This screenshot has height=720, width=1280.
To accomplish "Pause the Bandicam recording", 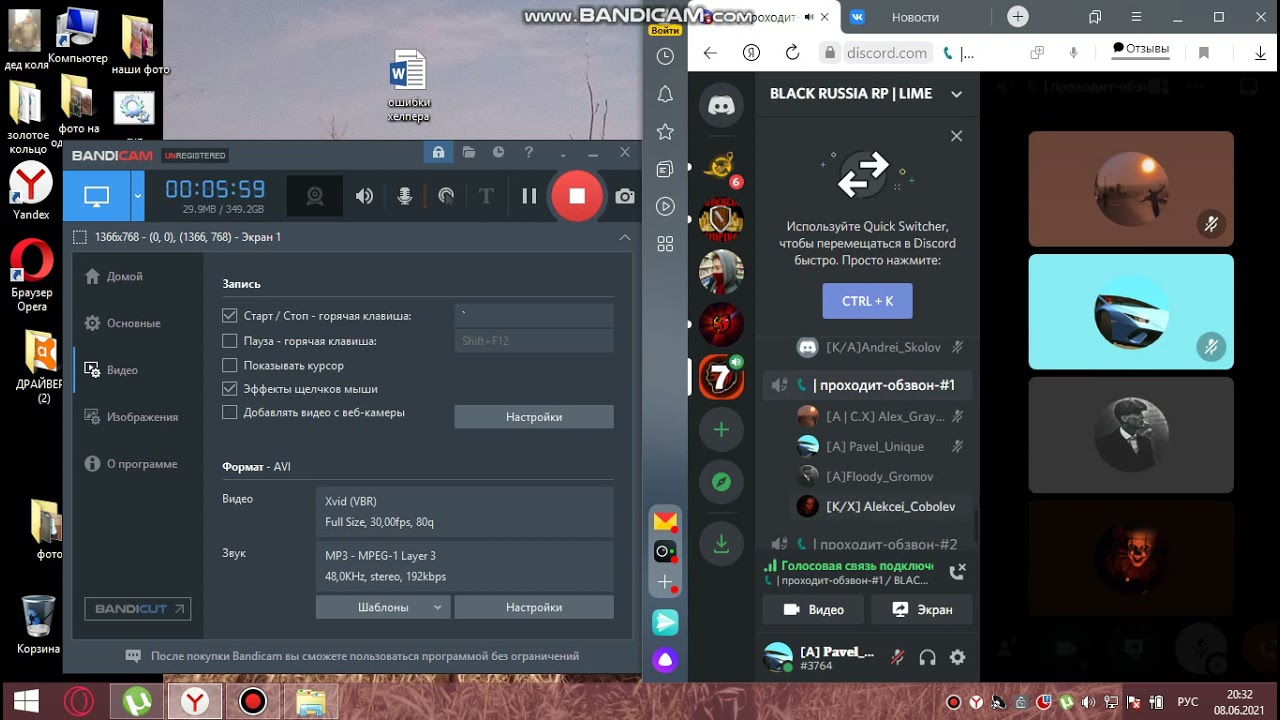I will tap(530, 196).
